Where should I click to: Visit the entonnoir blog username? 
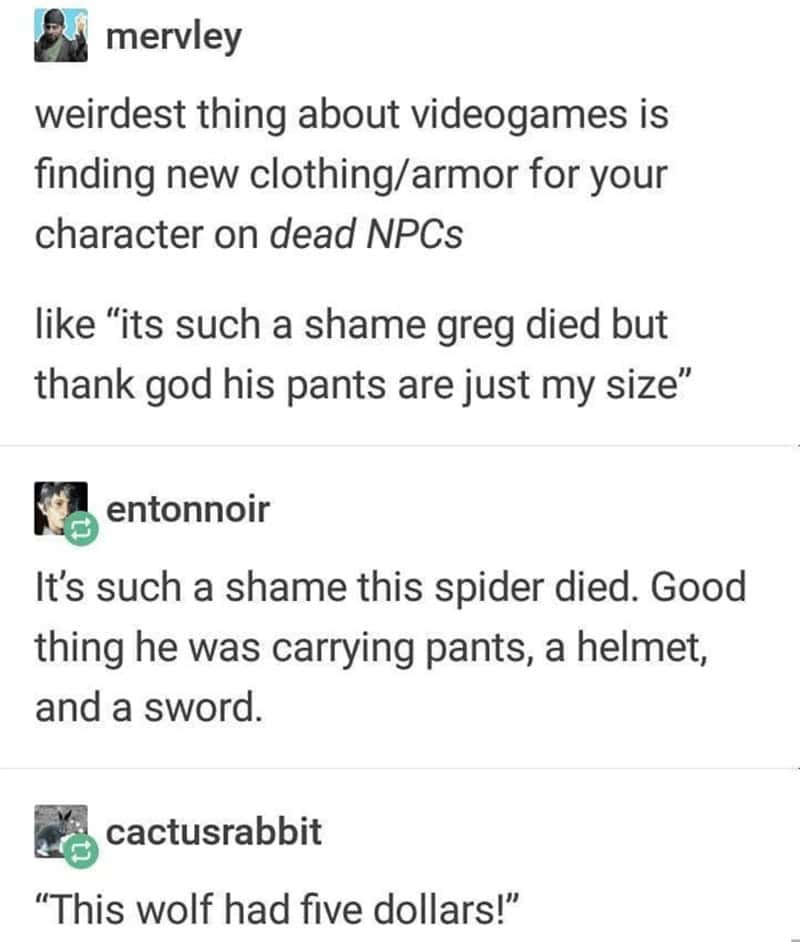(x=187, y=509)
